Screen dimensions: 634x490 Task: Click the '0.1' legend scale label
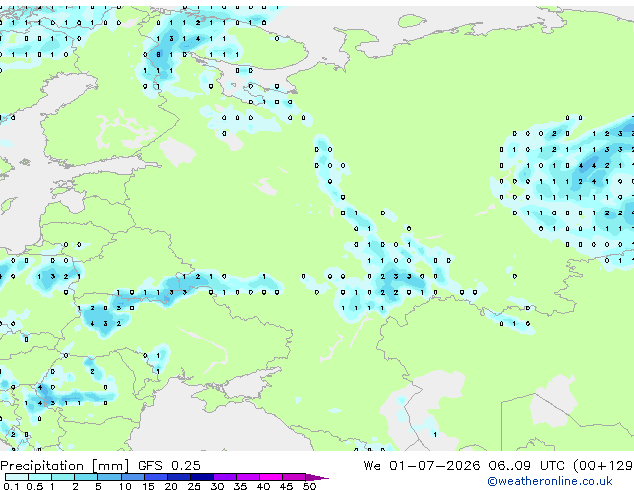11,486
